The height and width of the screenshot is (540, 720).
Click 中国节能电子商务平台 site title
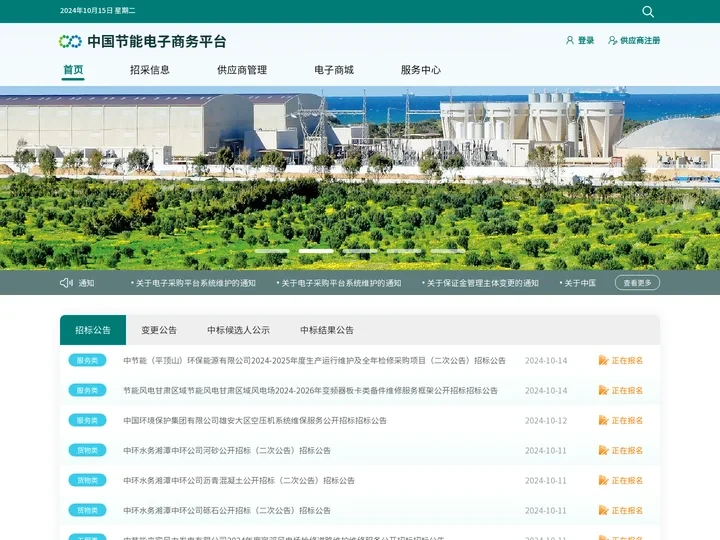(x=157, y=41)
